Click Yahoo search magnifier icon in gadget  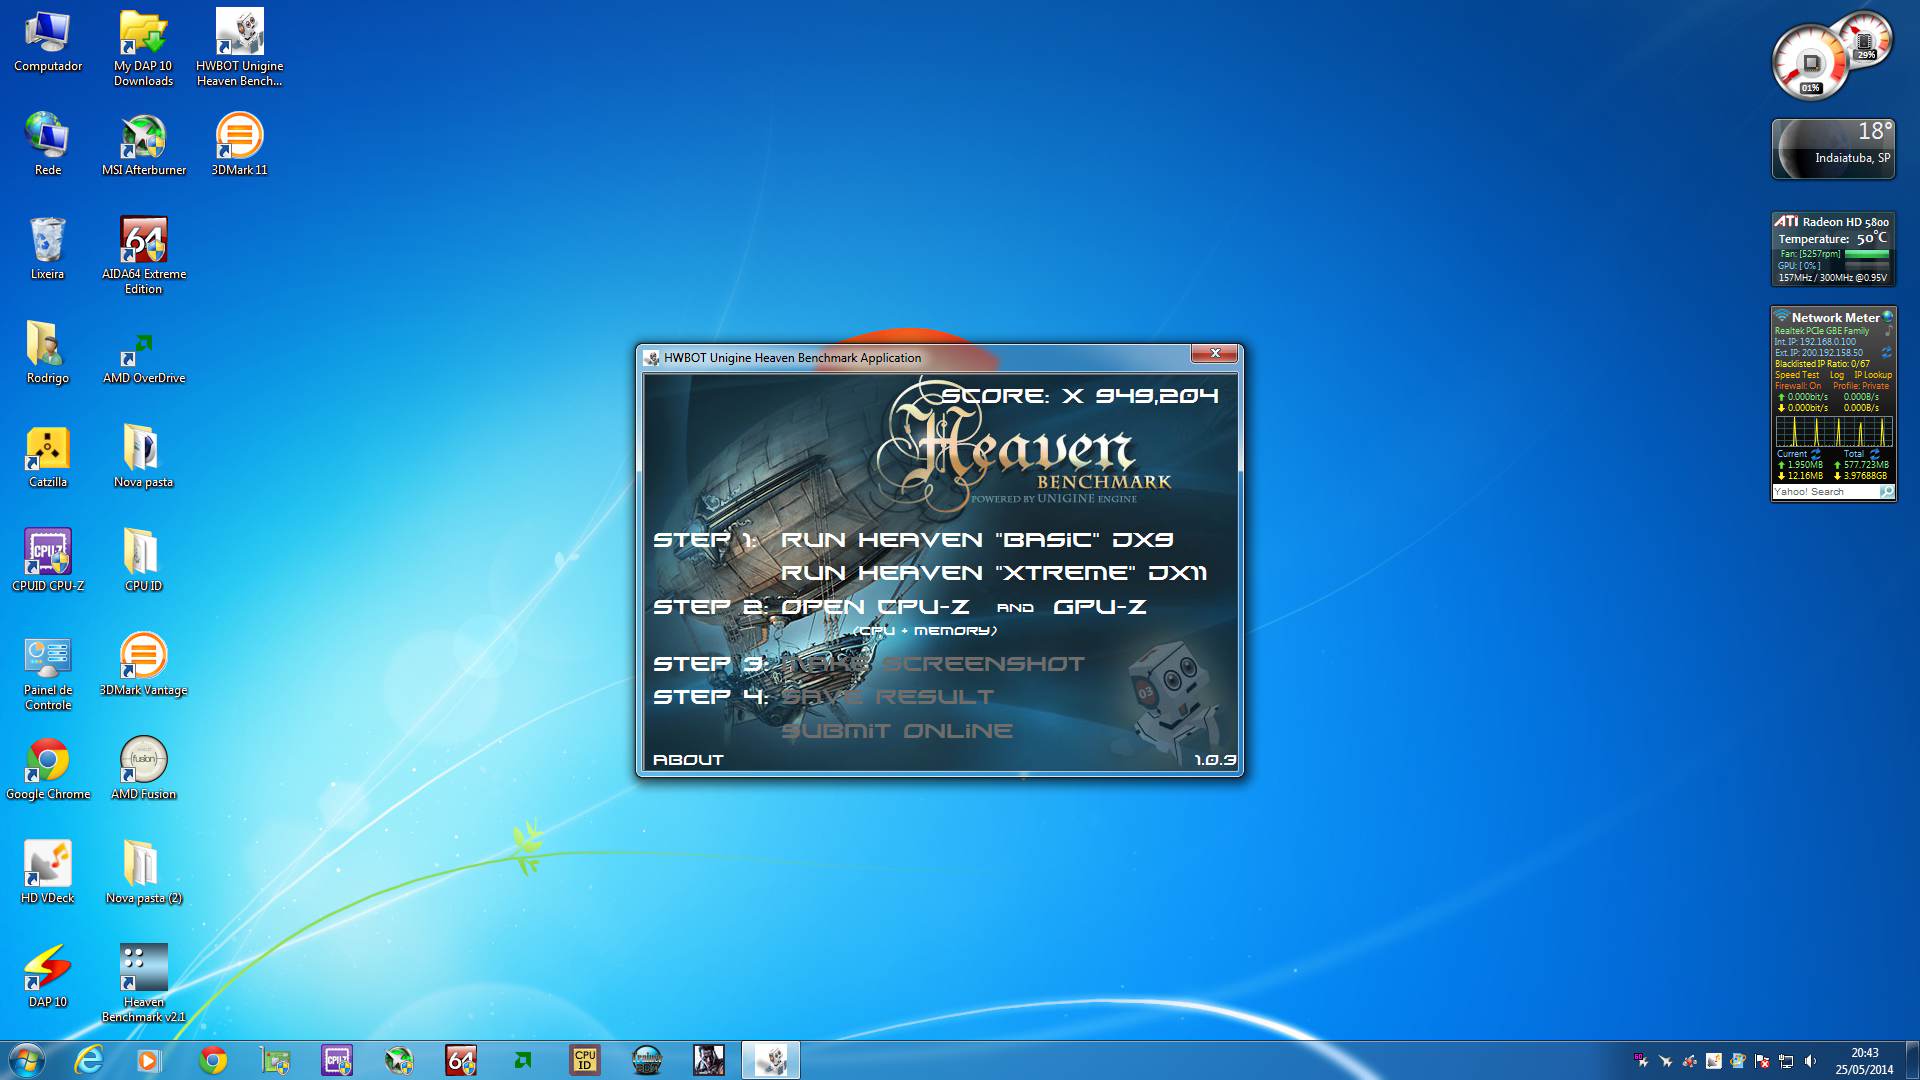[1886, 492]
